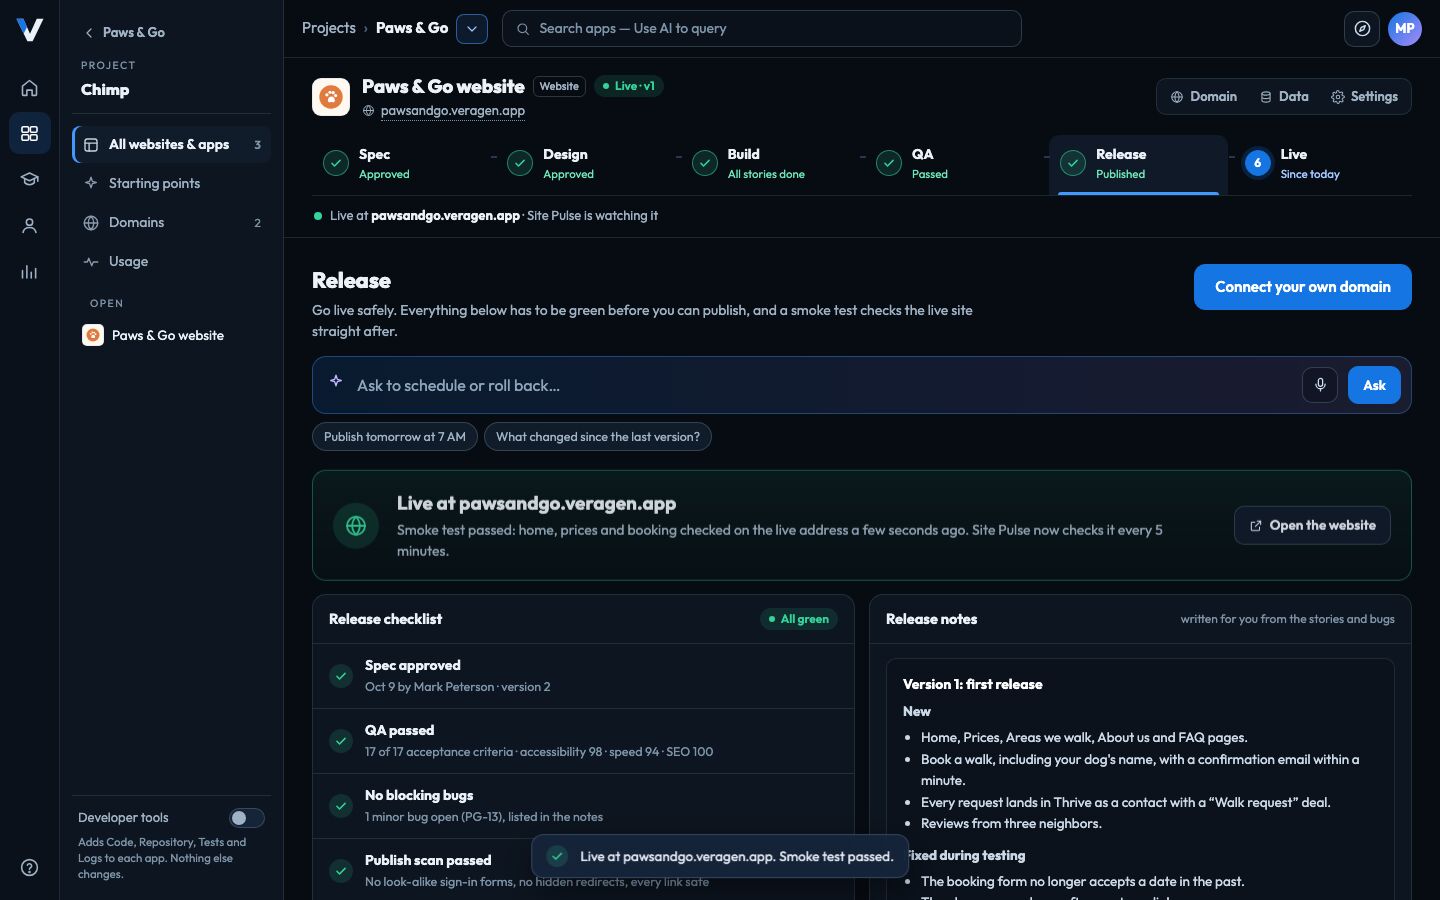Screen dimensions: 1440x900
Task: Open the MP user avatar menu
Action: pos(1405,29)
